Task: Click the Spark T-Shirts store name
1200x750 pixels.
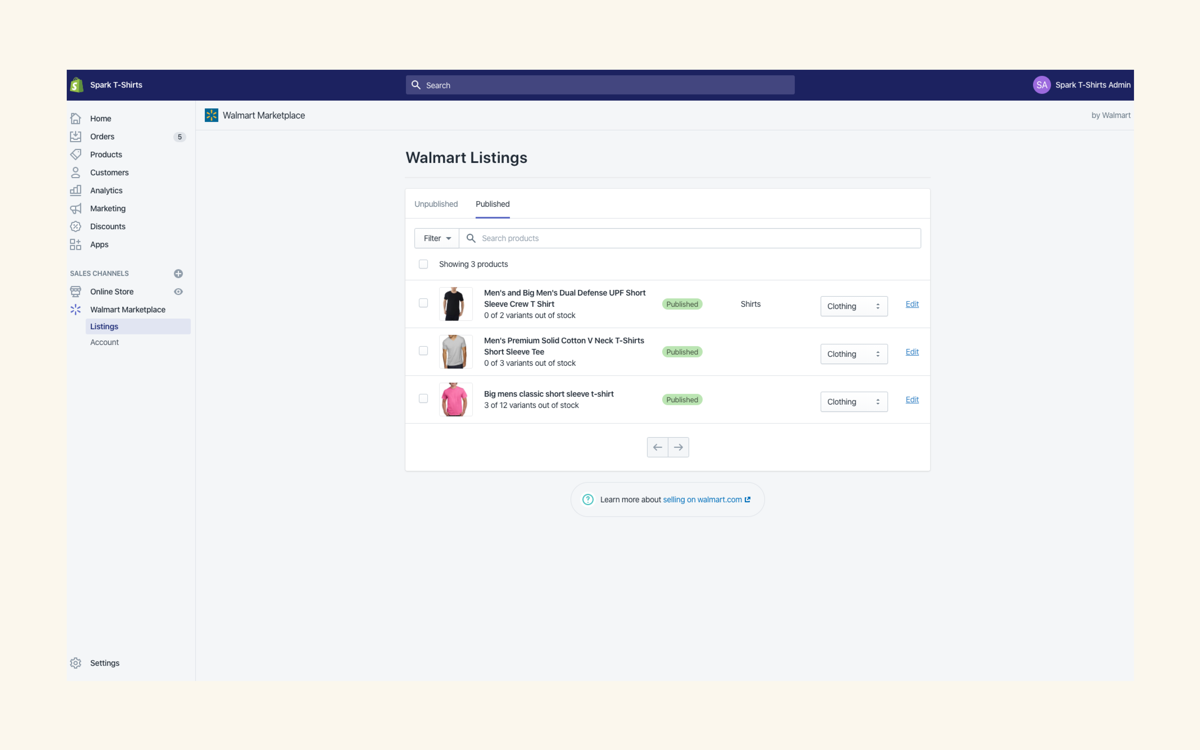Action: pos(116,85)
